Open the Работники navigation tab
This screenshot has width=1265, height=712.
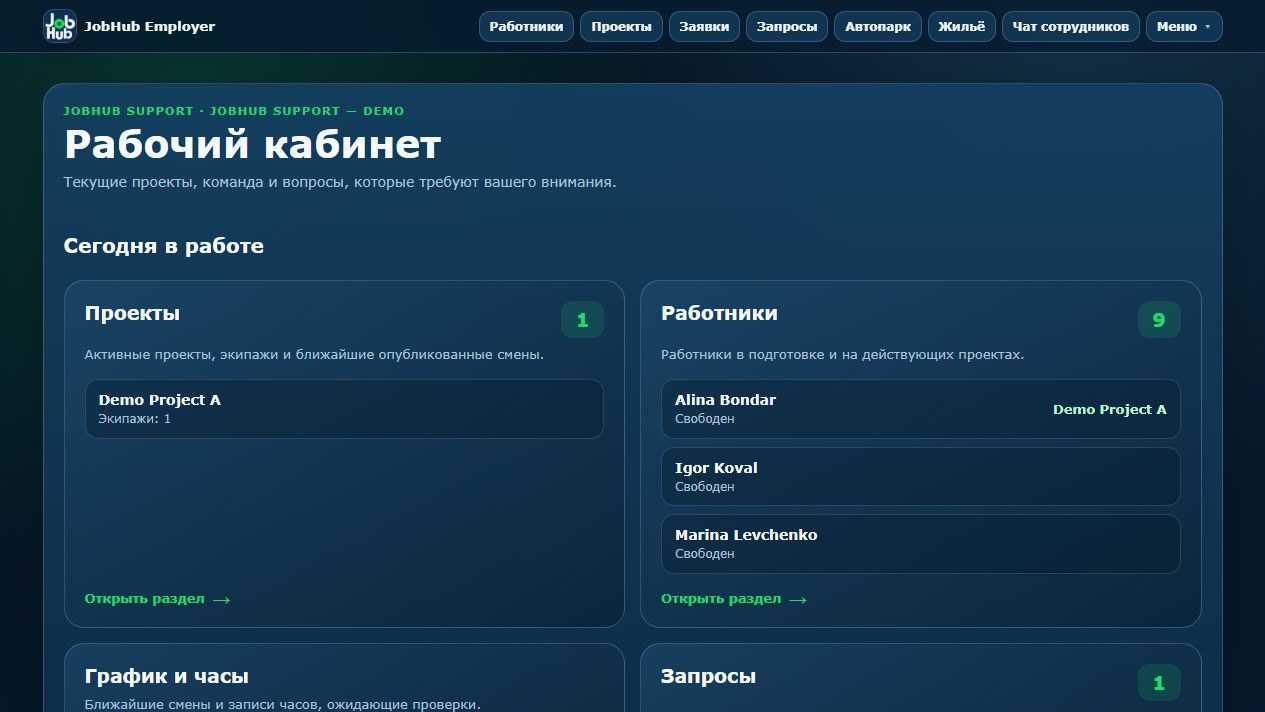pos(526,27)
